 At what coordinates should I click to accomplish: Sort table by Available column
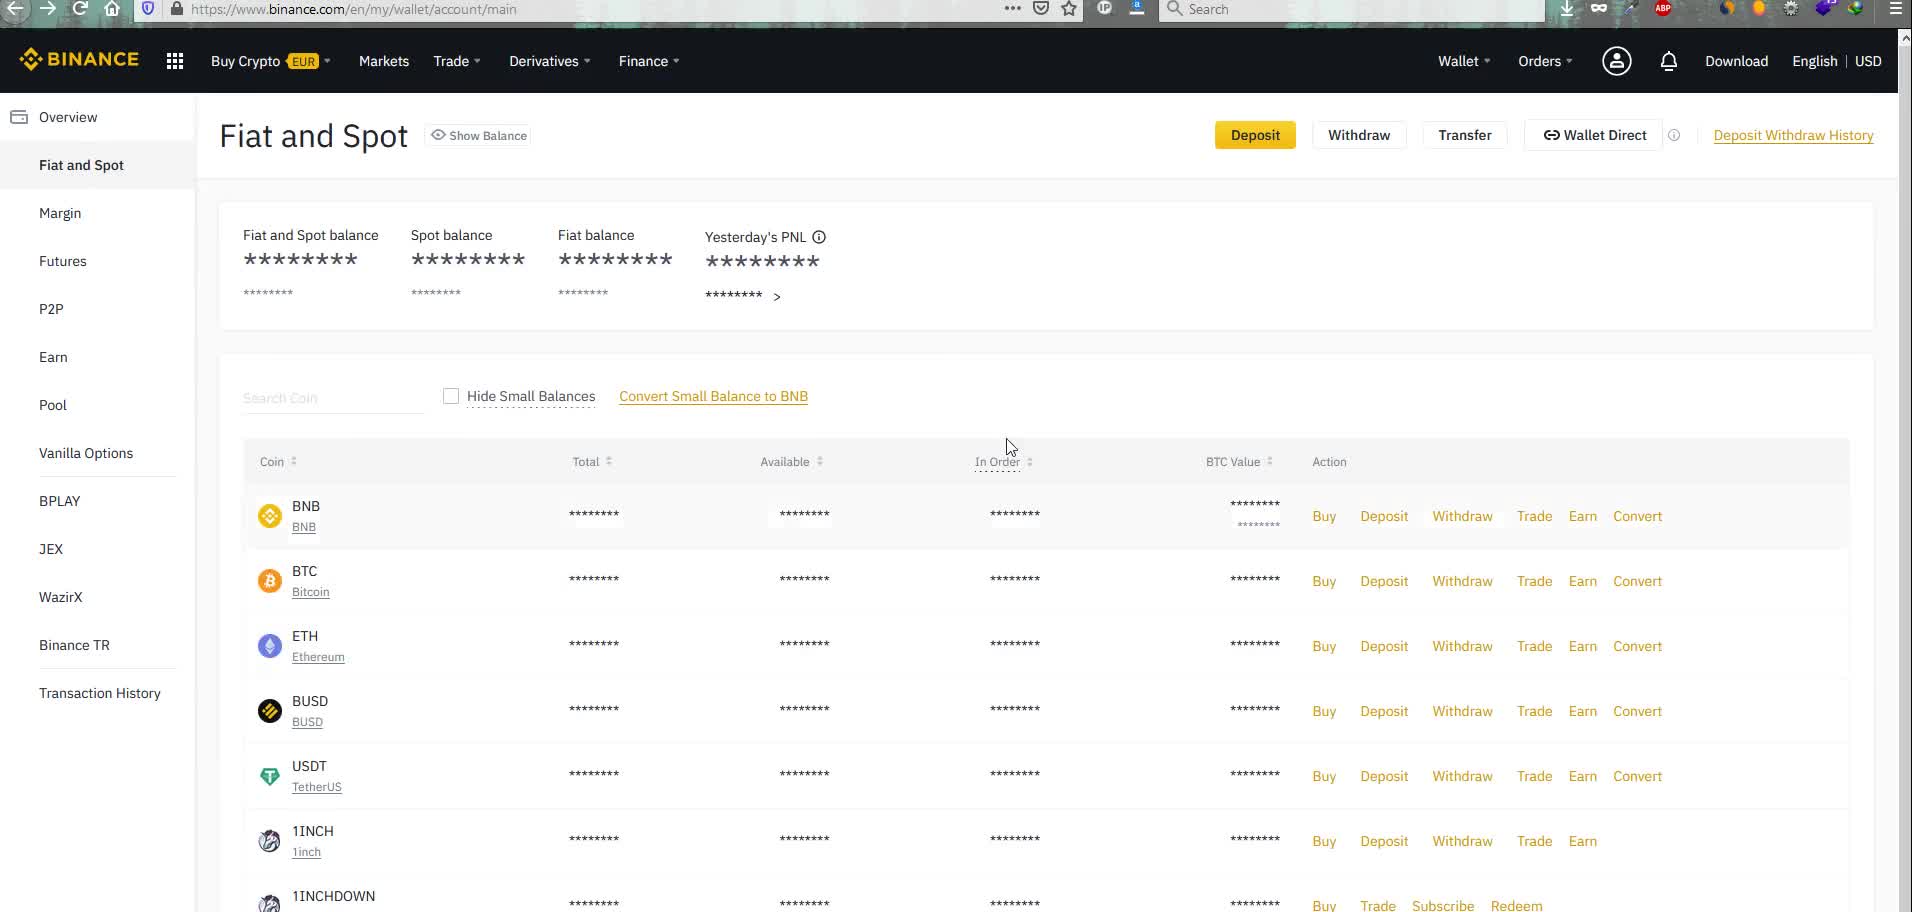[x=791, y=462]
